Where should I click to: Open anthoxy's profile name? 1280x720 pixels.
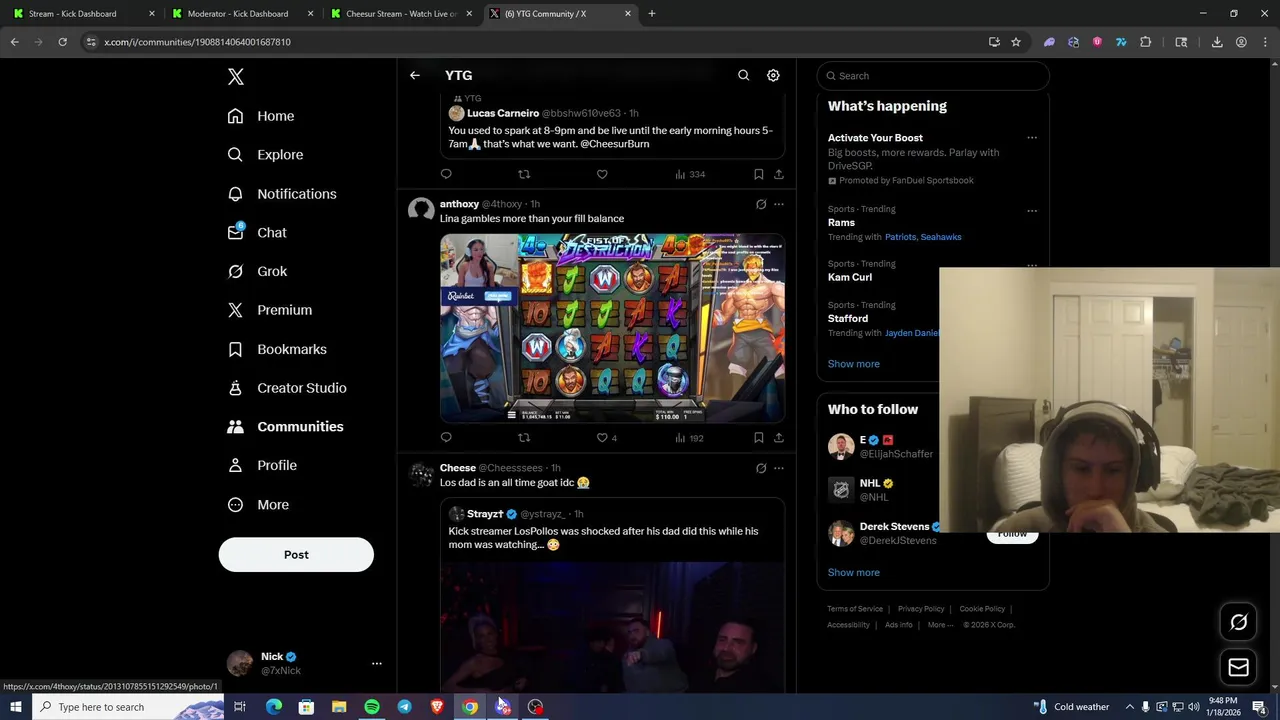point(459,204)
